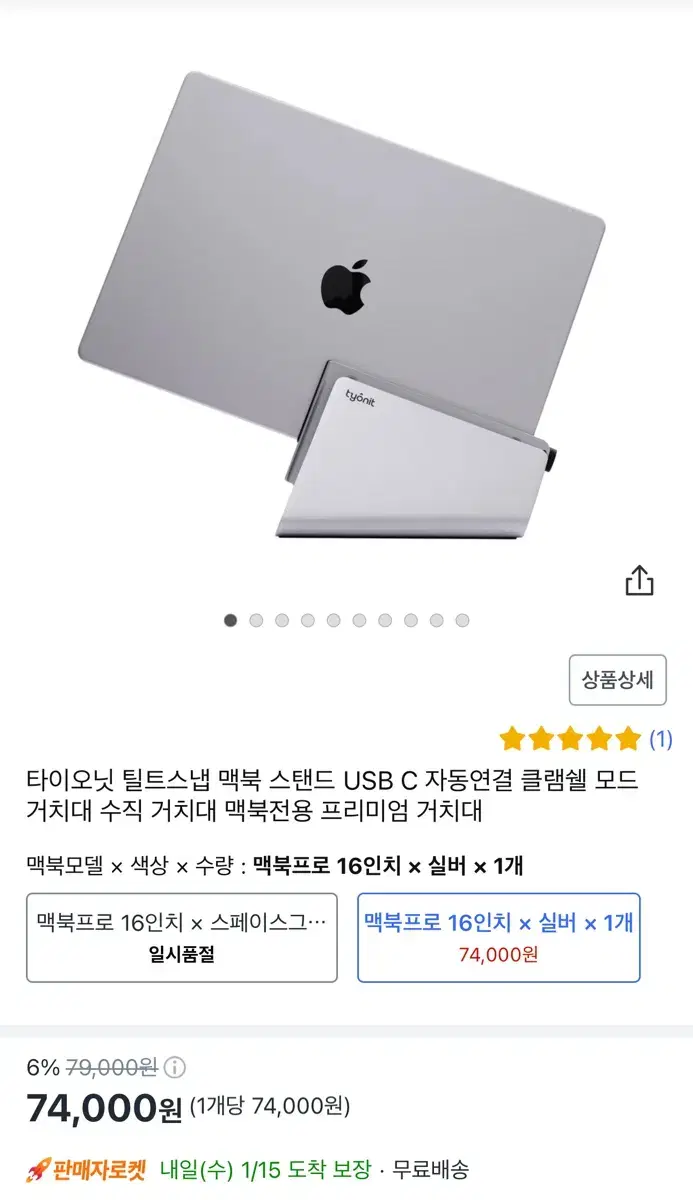Open the (1) review count link
The height and width of the screenshot is (1200, 693).
(x=660, y=740)
